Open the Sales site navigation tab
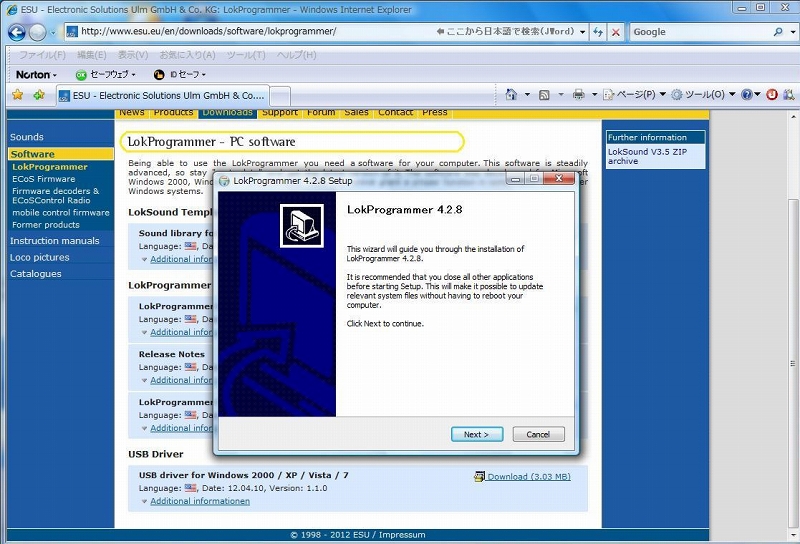 [356, 113]
